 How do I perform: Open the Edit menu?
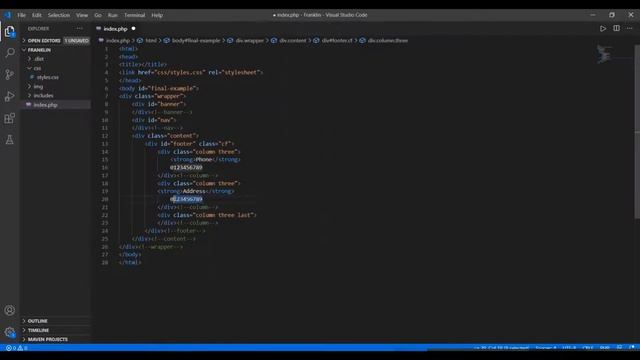[x=37, y=15]
